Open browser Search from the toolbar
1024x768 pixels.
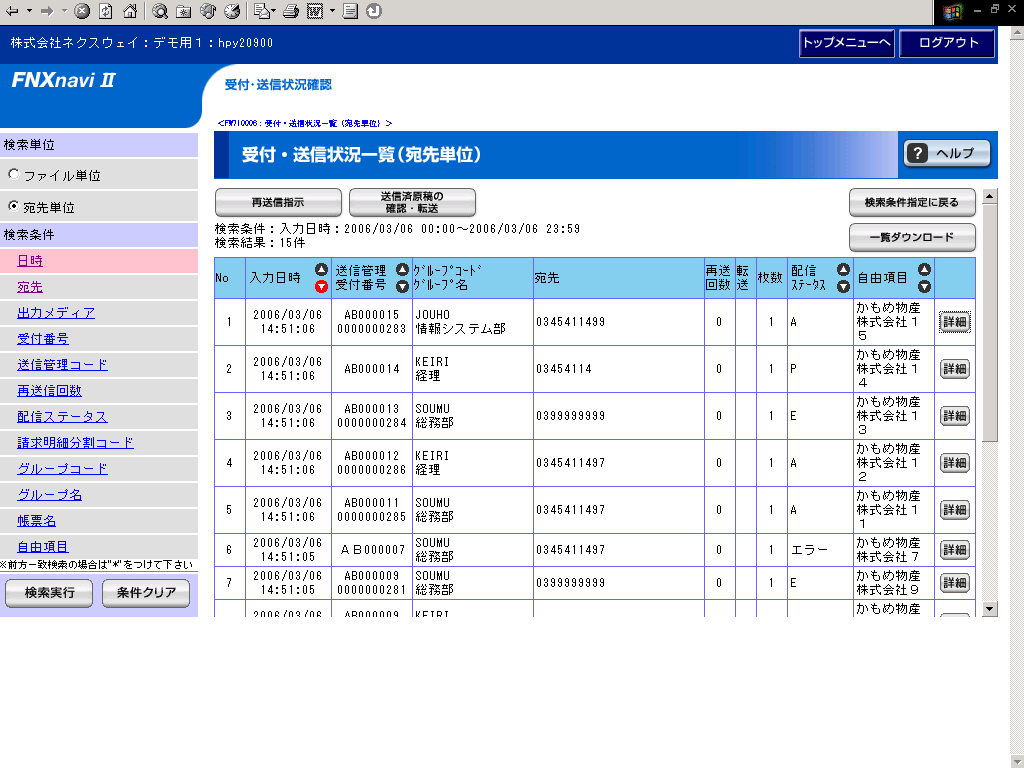[x=160, y=12]
